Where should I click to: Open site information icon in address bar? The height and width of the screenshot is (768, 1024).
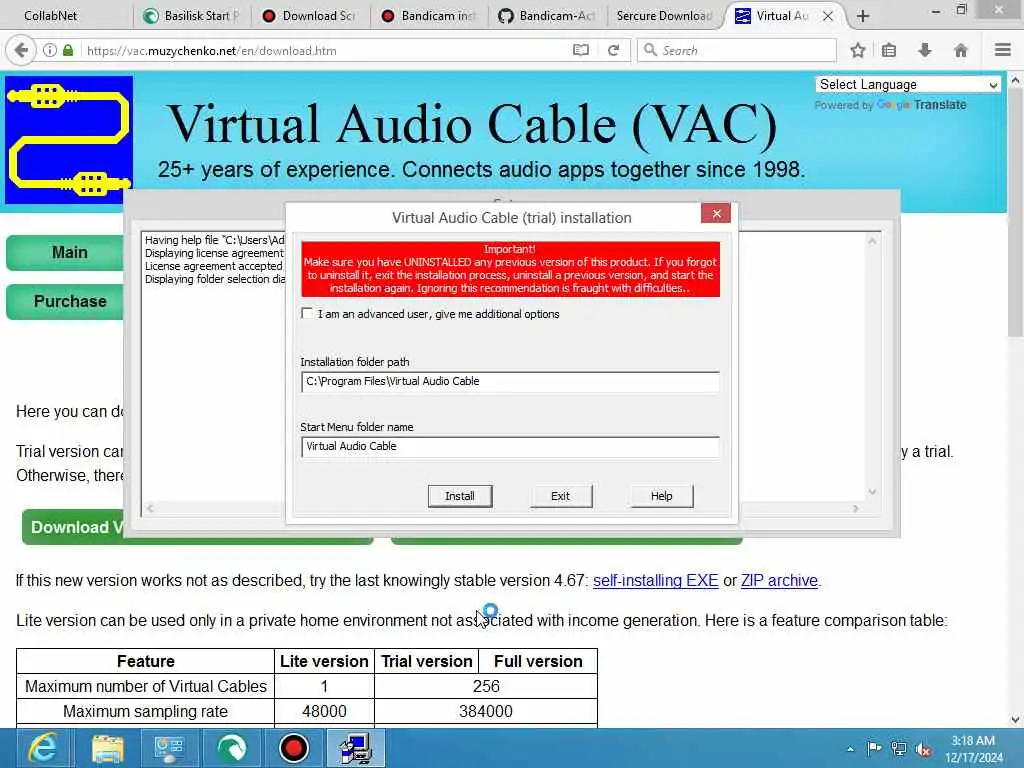pos(50,50)
